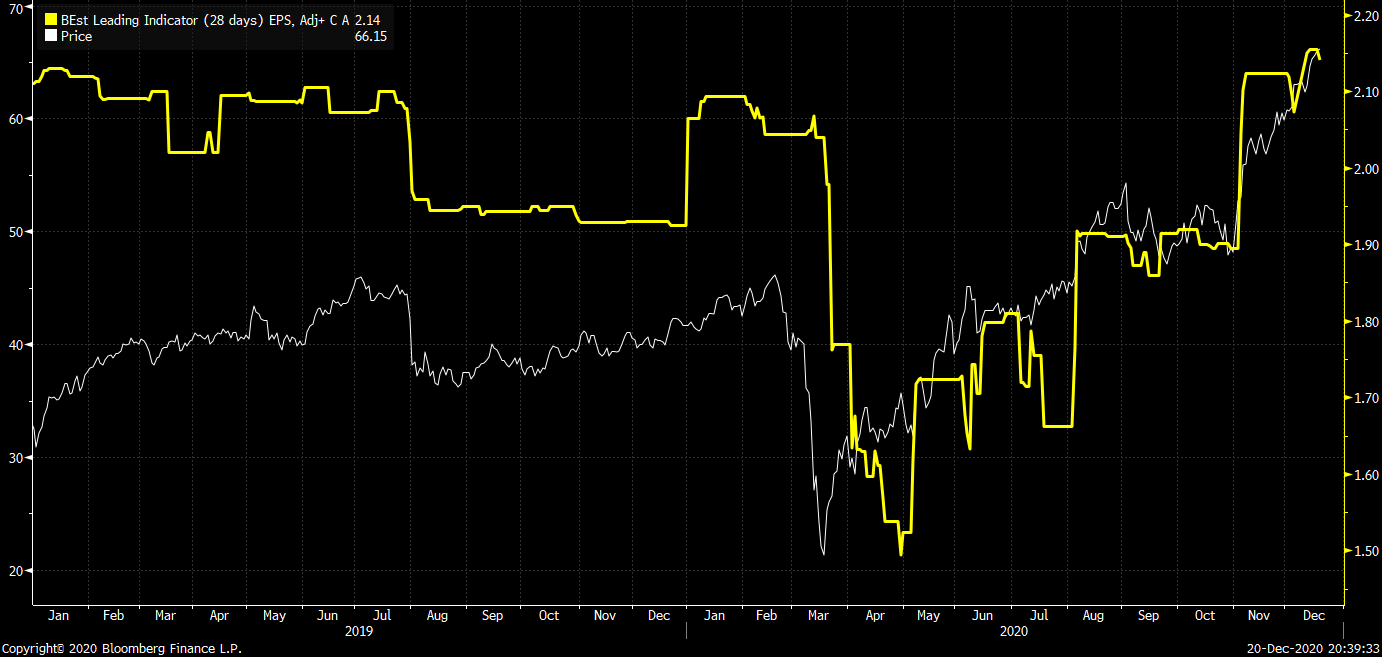Click the 1.90 label on the right axis

click(1365, 245)
